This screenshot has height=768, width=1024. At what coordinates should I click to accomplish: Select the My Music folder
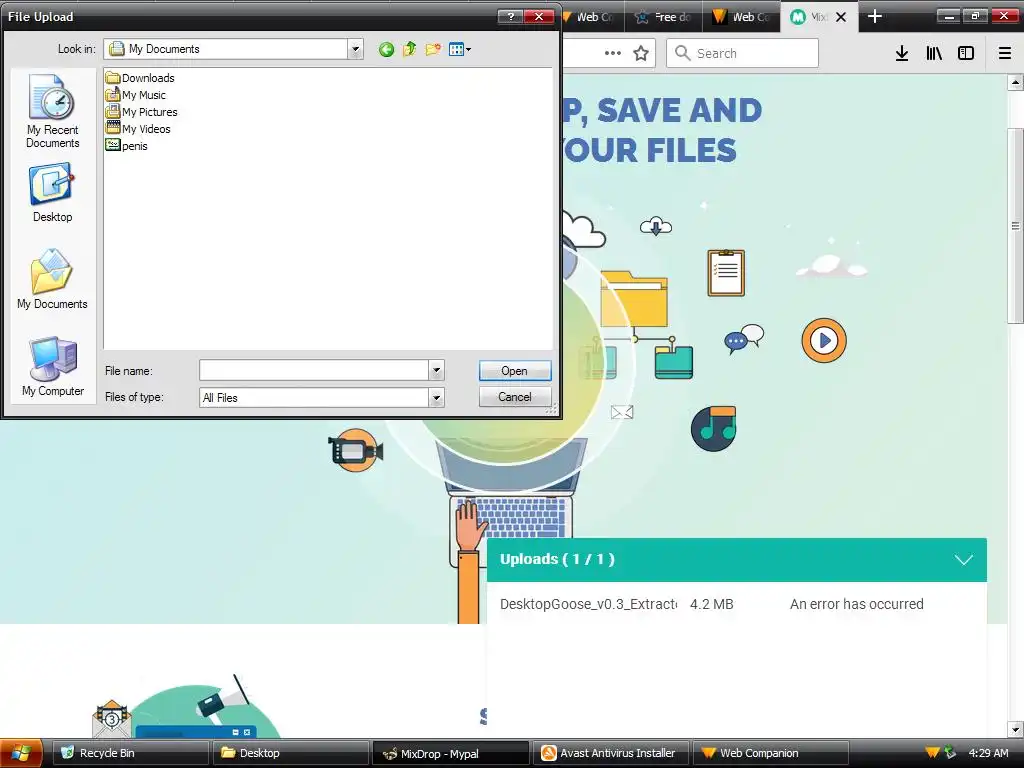(136, 95)
